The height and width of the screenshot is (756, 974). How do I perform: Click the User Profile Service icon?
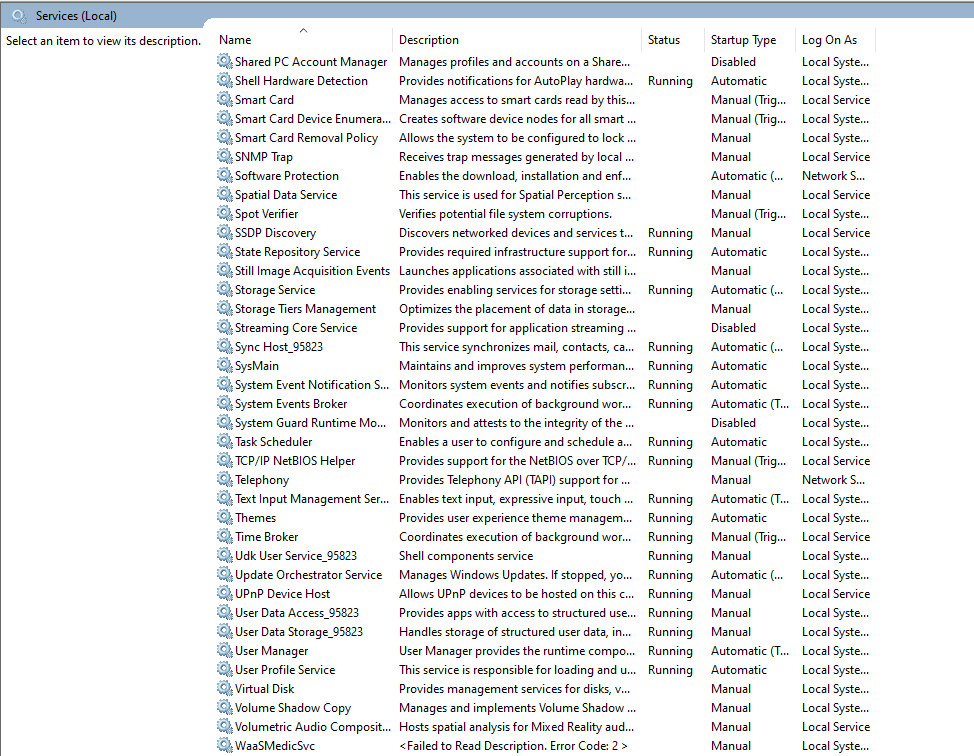[224, 669]
